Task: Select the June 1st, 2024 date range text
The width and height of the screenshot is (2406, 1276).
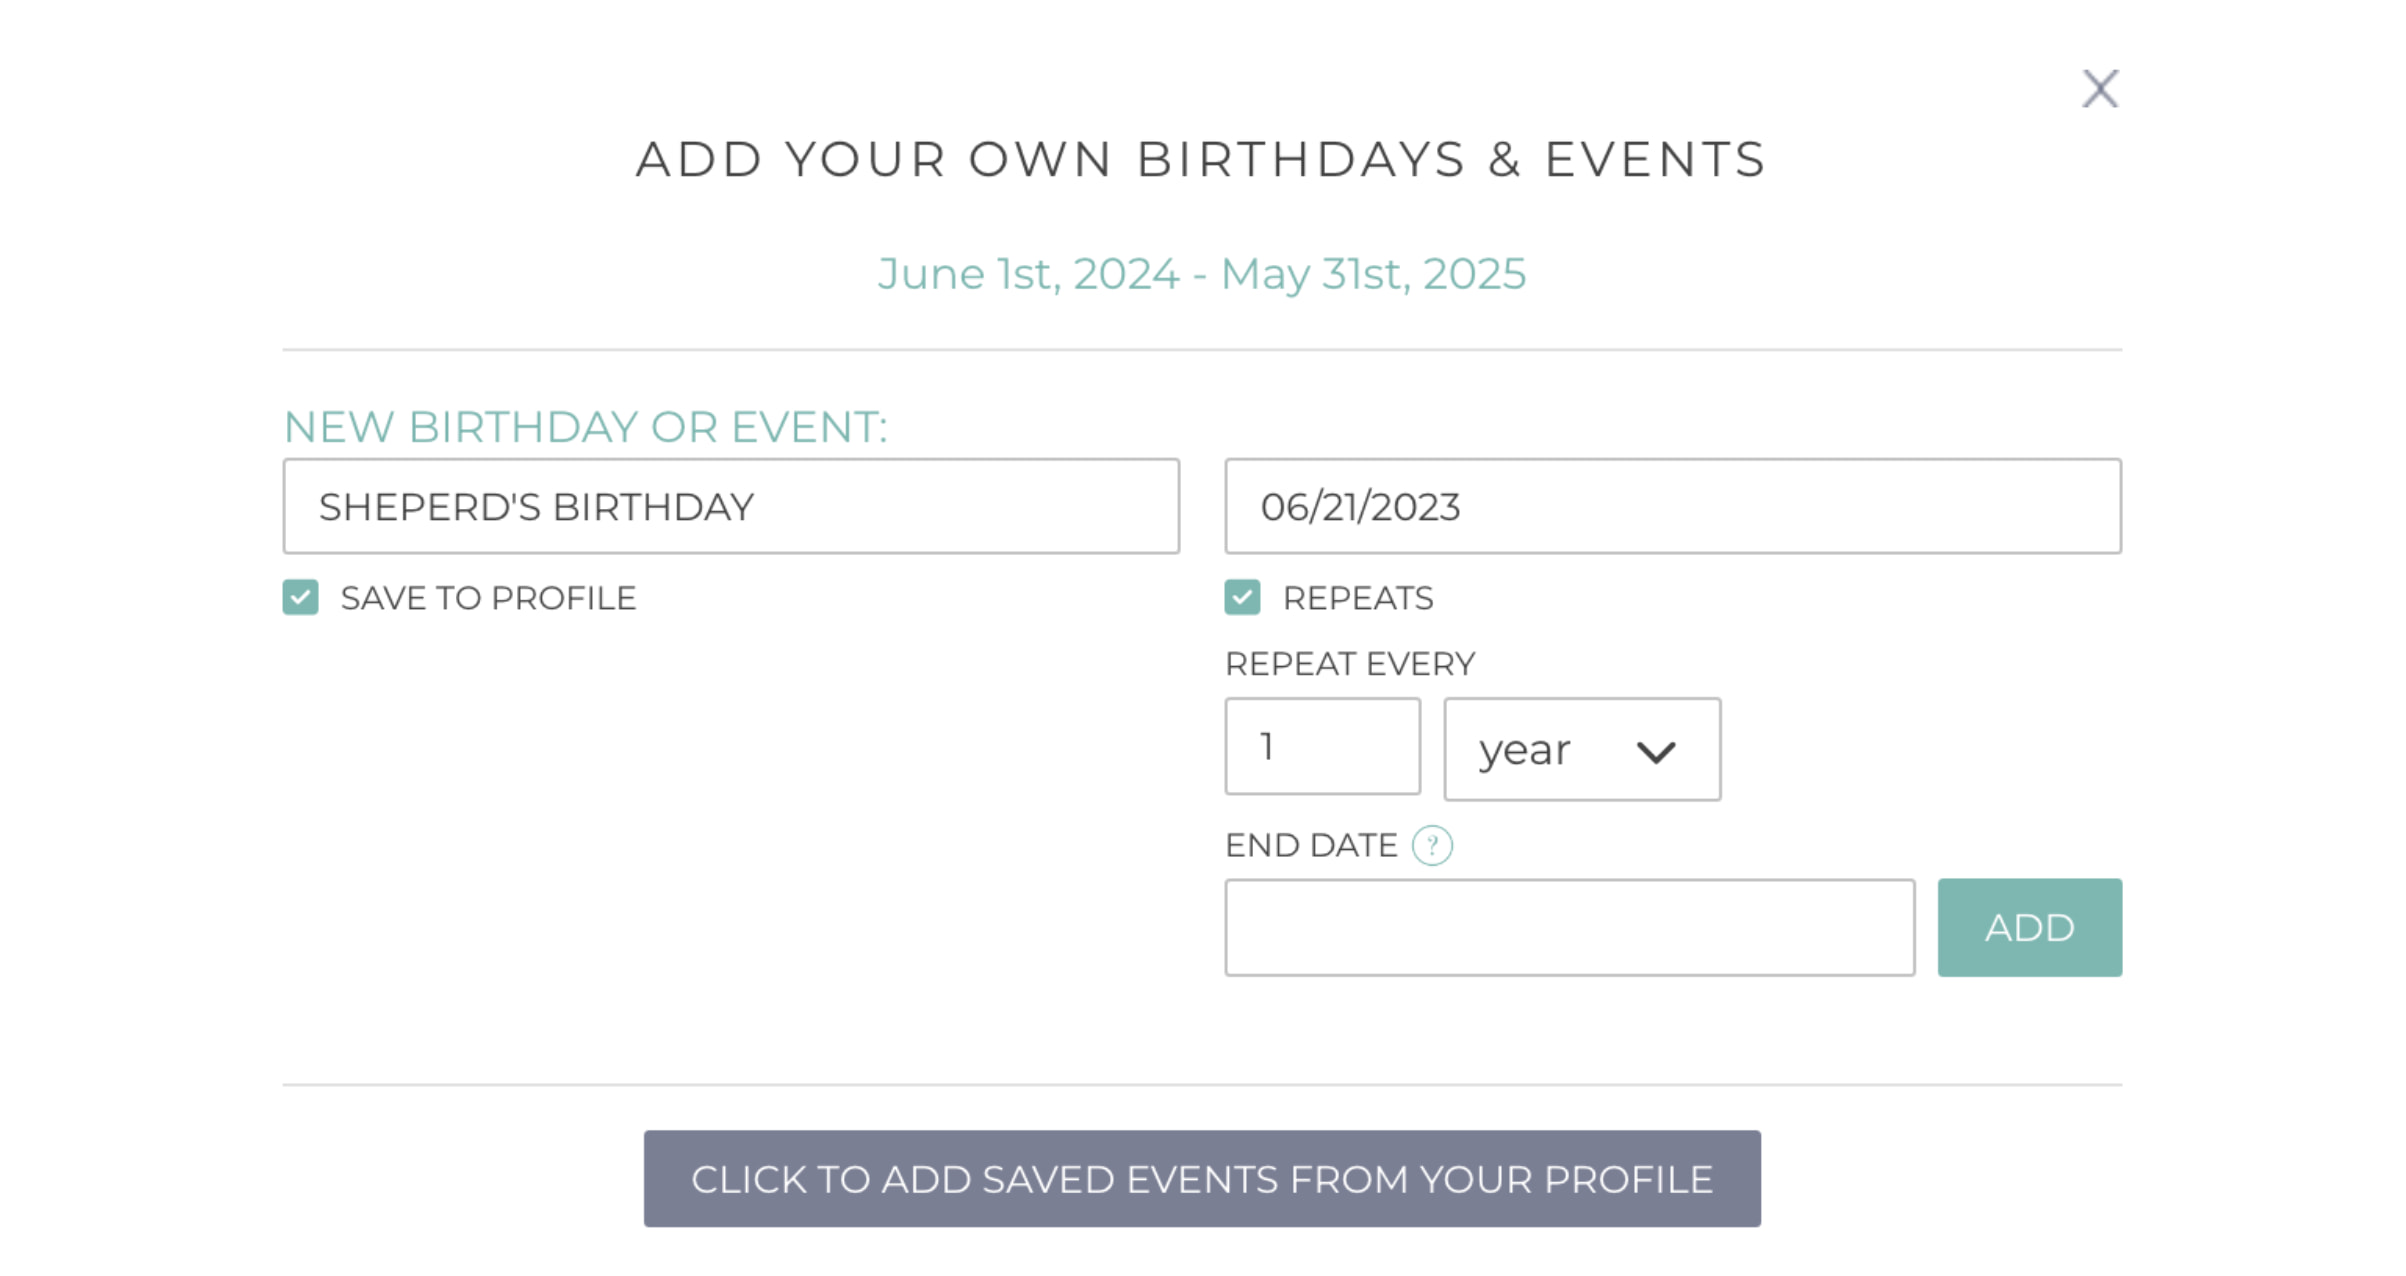Action: pos(1202,273)
